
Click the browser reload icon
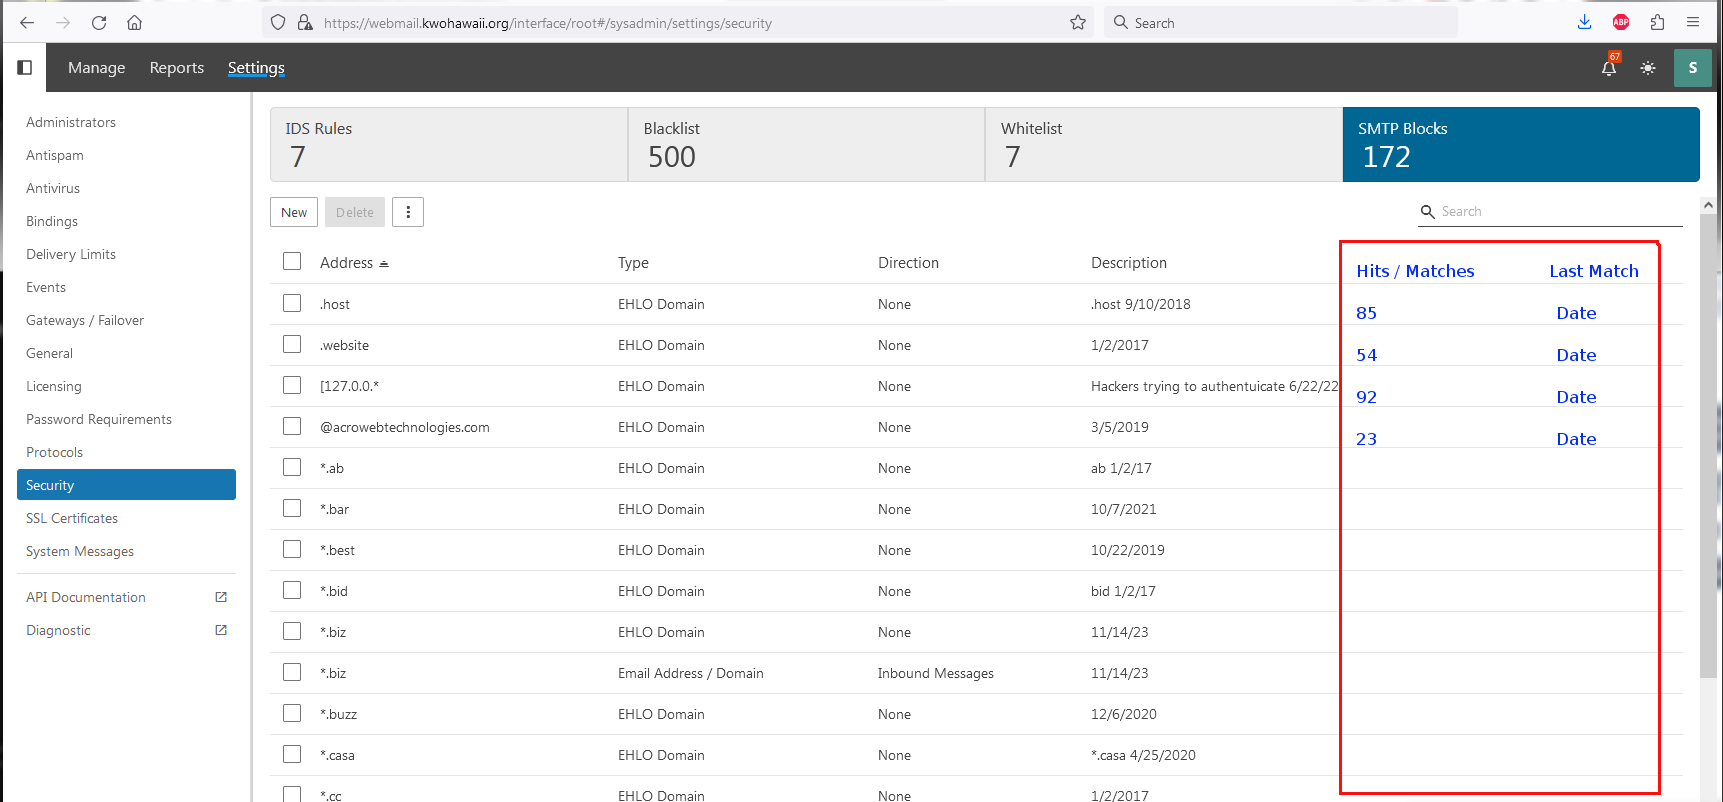point(99,23)
